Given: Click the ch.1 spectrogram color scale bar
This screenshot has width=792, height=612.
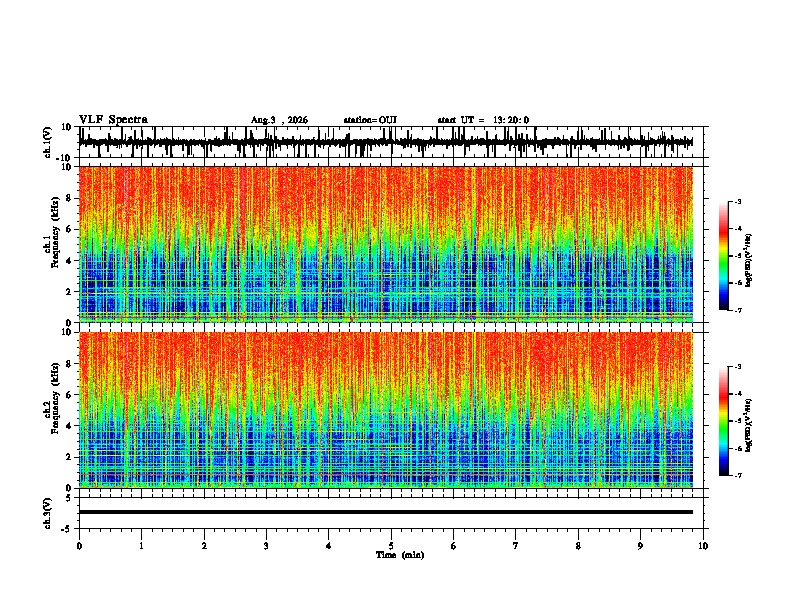Looking at the screenshot, I should (723, 256).
